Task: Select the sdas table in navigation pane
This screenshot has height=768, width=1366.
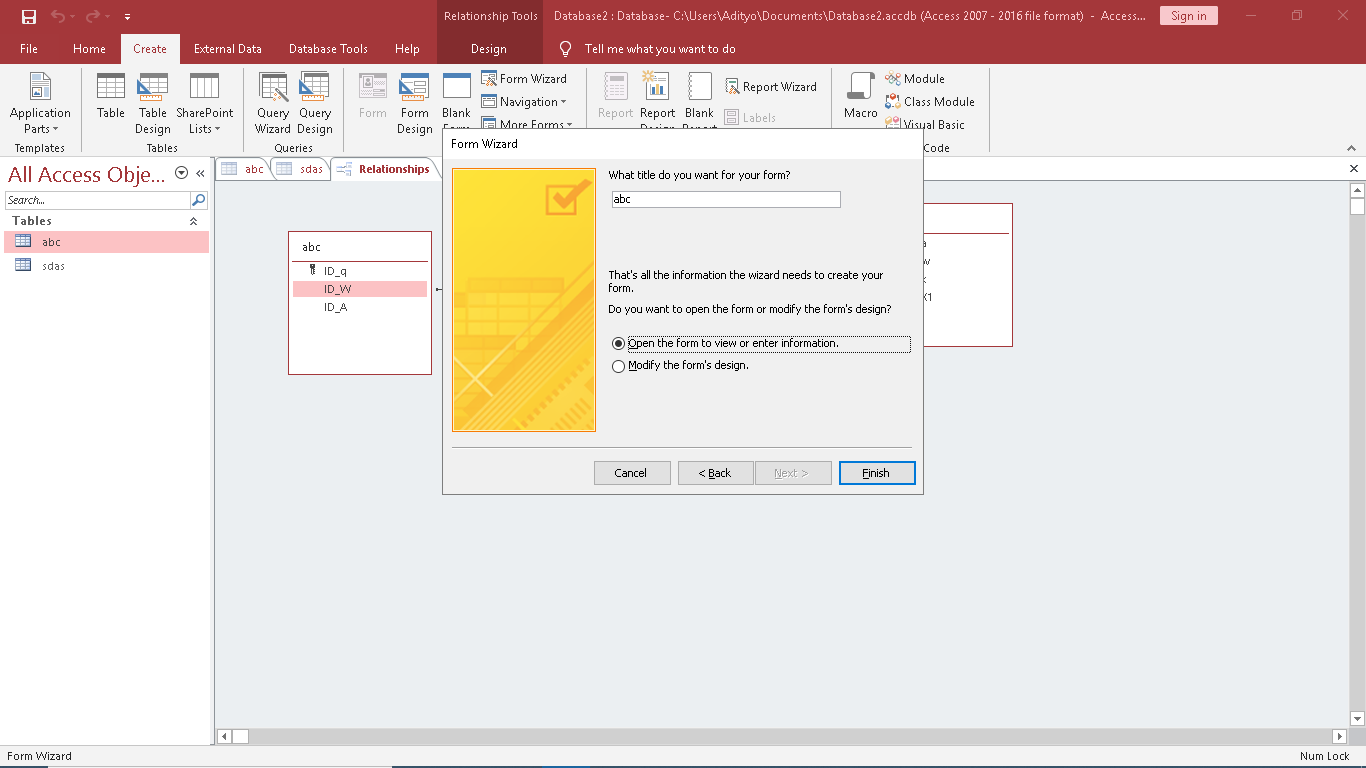Action: [53, 266]
